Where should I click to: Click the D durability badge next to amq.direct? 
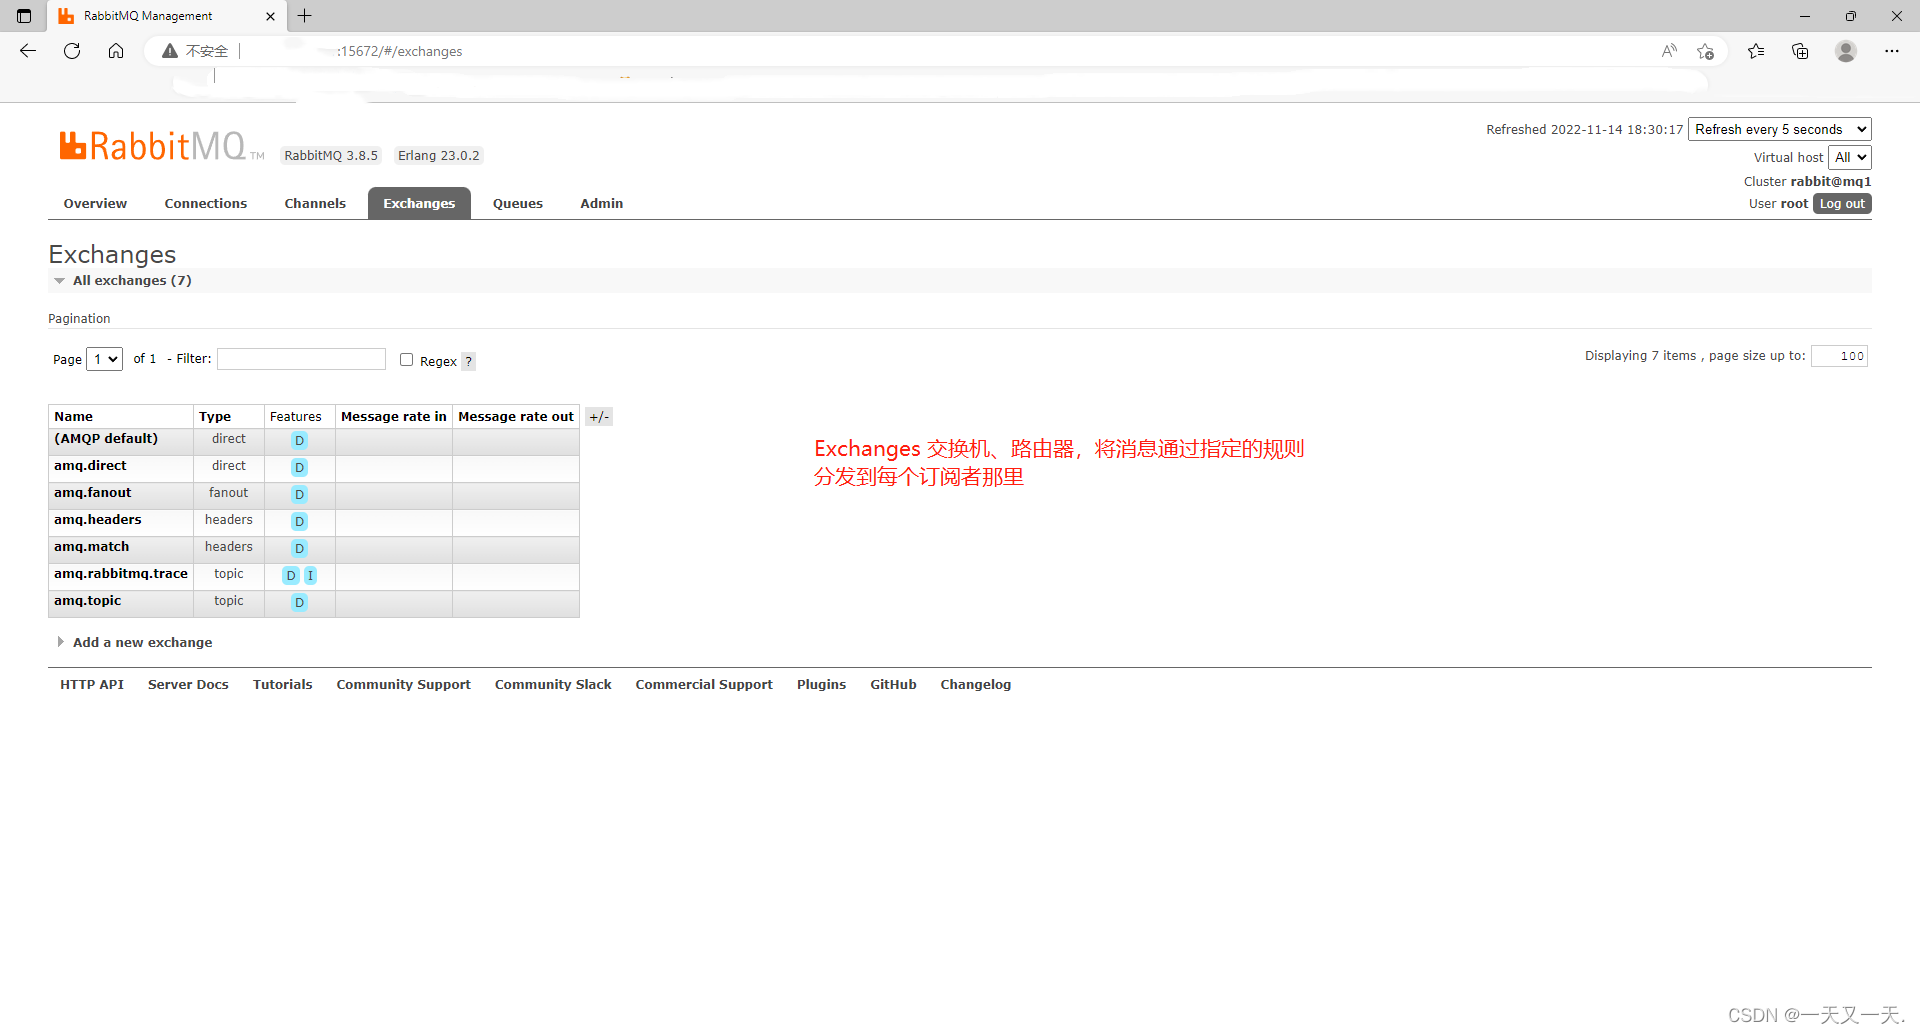point(299,467)
